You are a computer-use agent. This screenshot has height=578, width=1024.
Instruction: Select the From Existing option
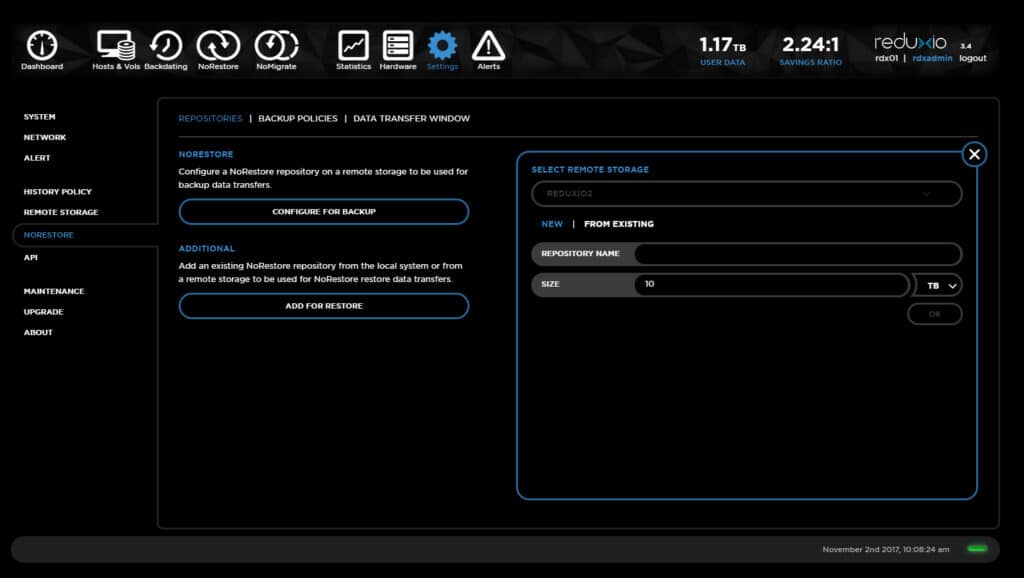pos(618,224)
